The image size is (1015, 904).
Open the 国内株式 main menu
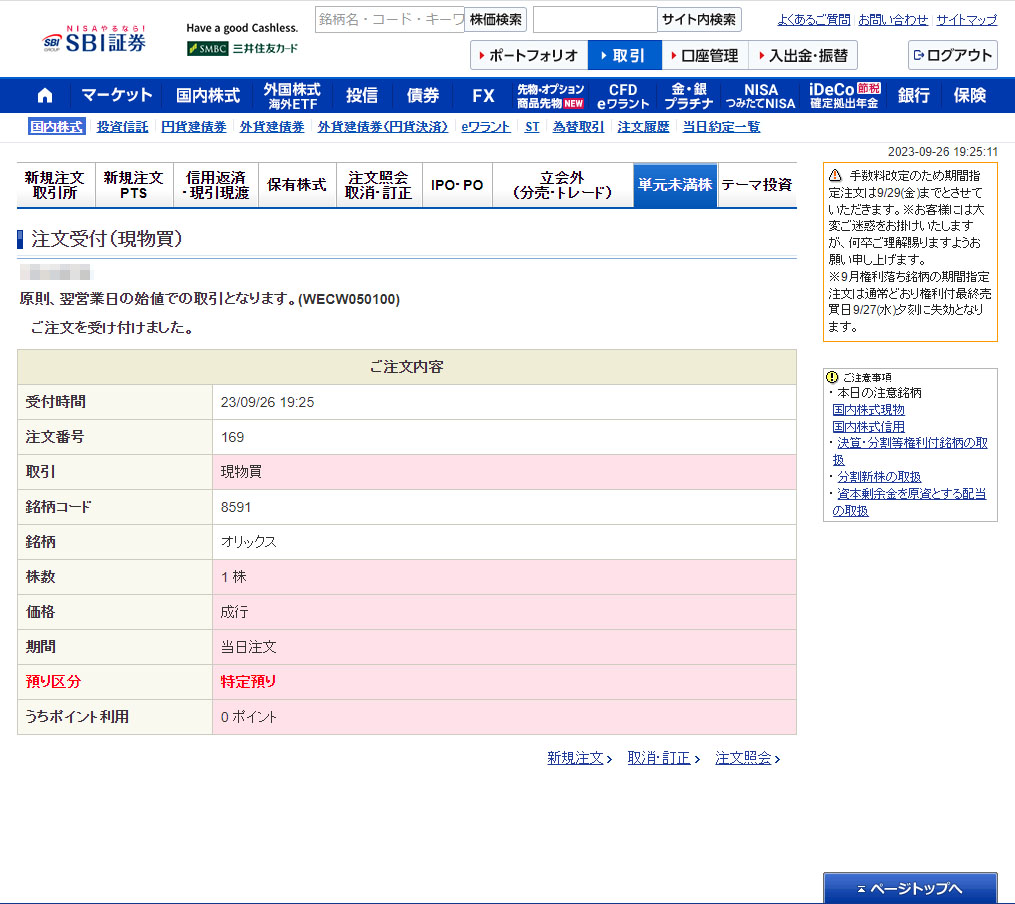[208, 95]
